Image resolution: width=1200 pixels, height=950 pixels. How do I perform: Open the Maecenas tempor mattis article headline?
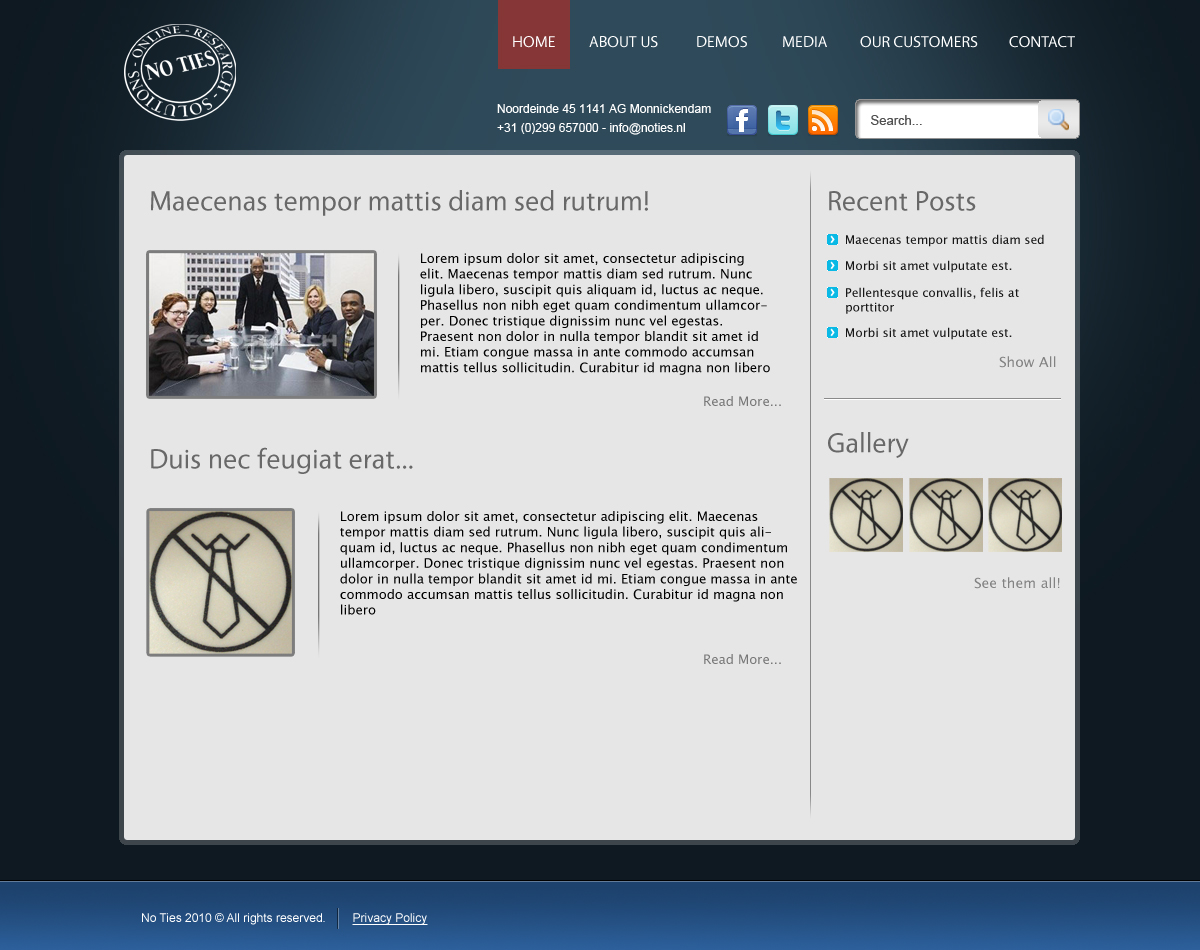399,202
